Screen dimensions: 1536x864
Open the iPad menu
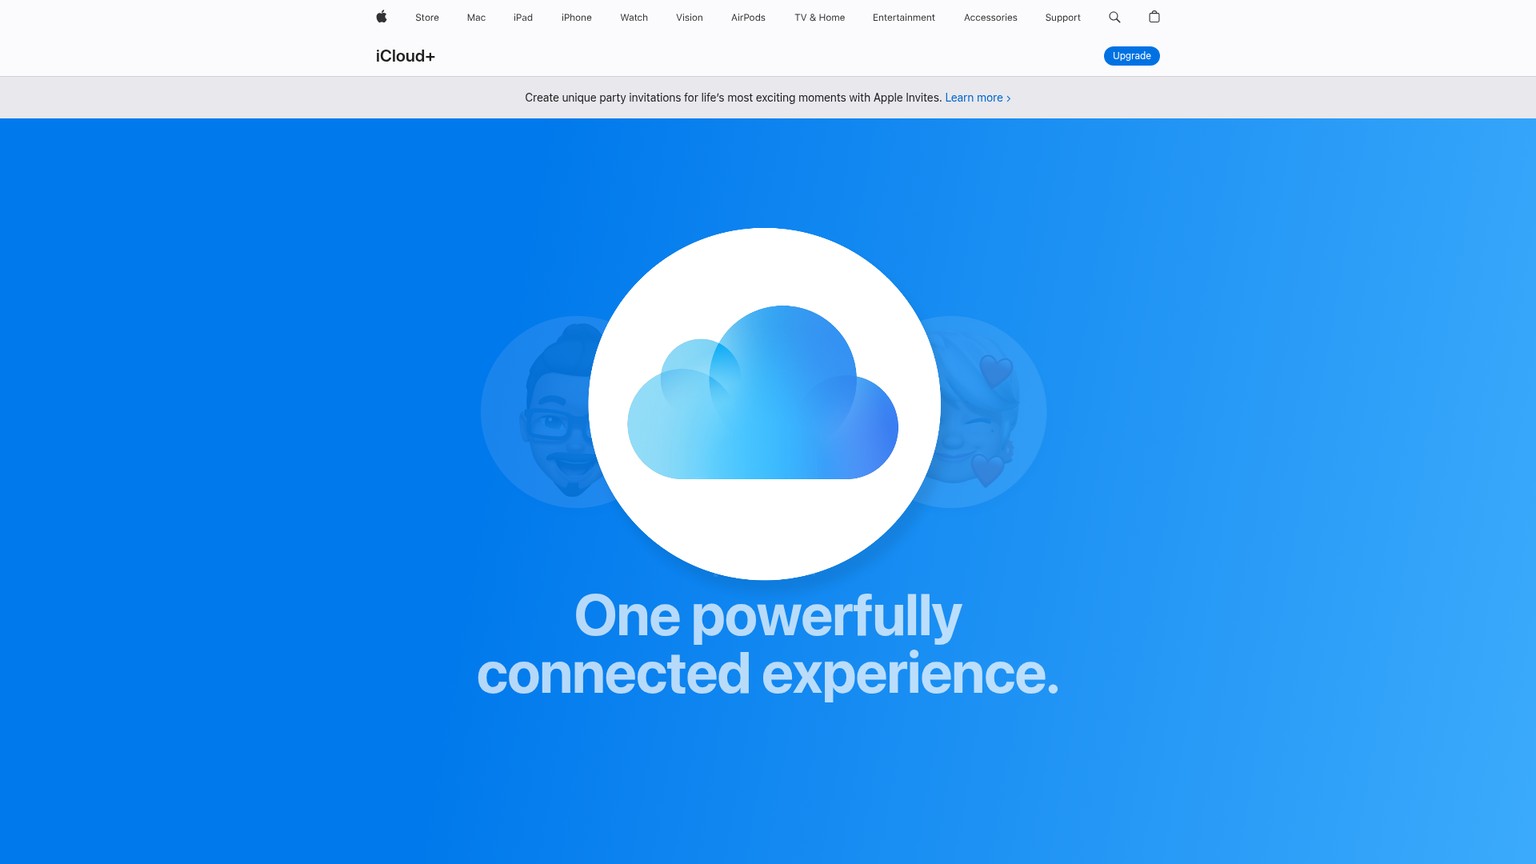tap(523, 18)
